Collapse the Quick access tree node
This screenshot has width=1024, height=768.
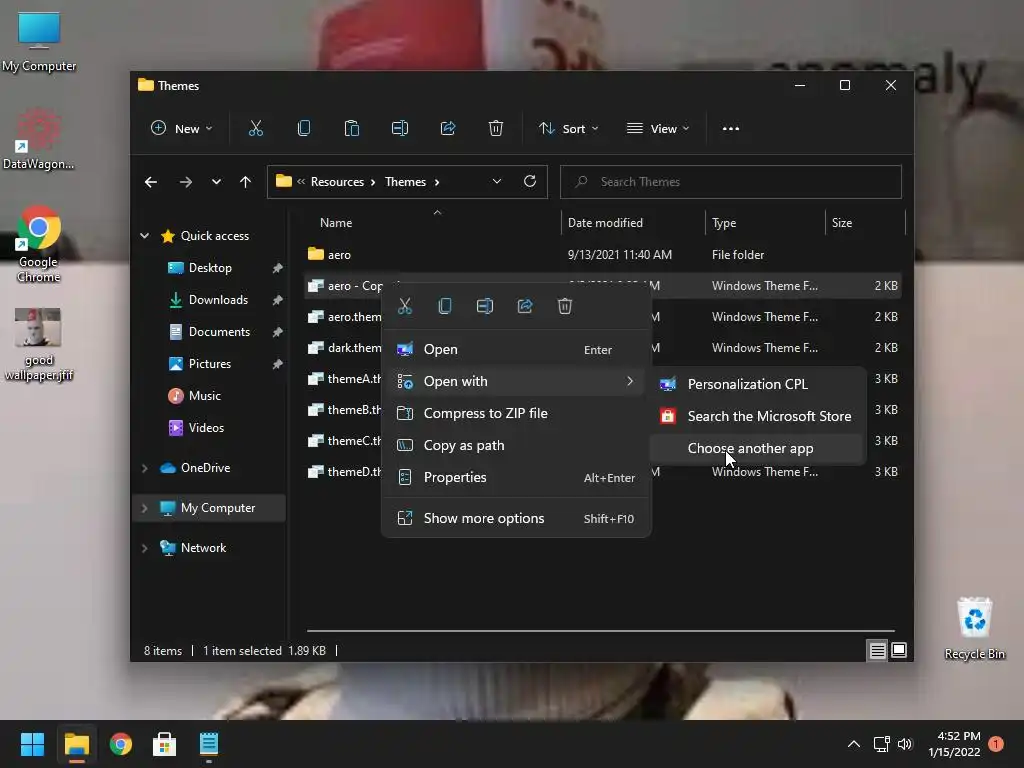pyautogui.click(x=145, y=236)
